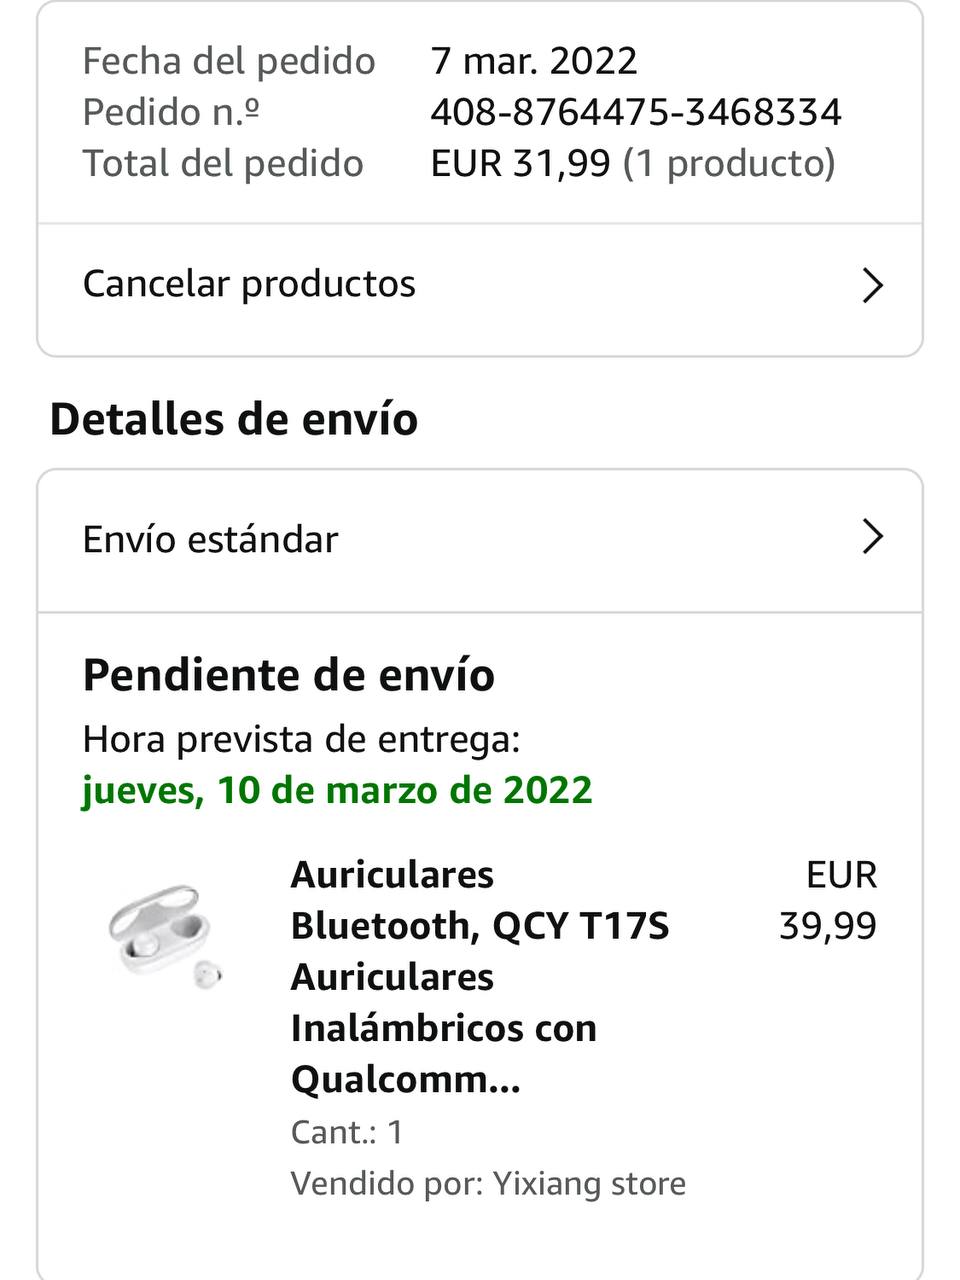Open the Envío estándar shipping row

(211, 540)
